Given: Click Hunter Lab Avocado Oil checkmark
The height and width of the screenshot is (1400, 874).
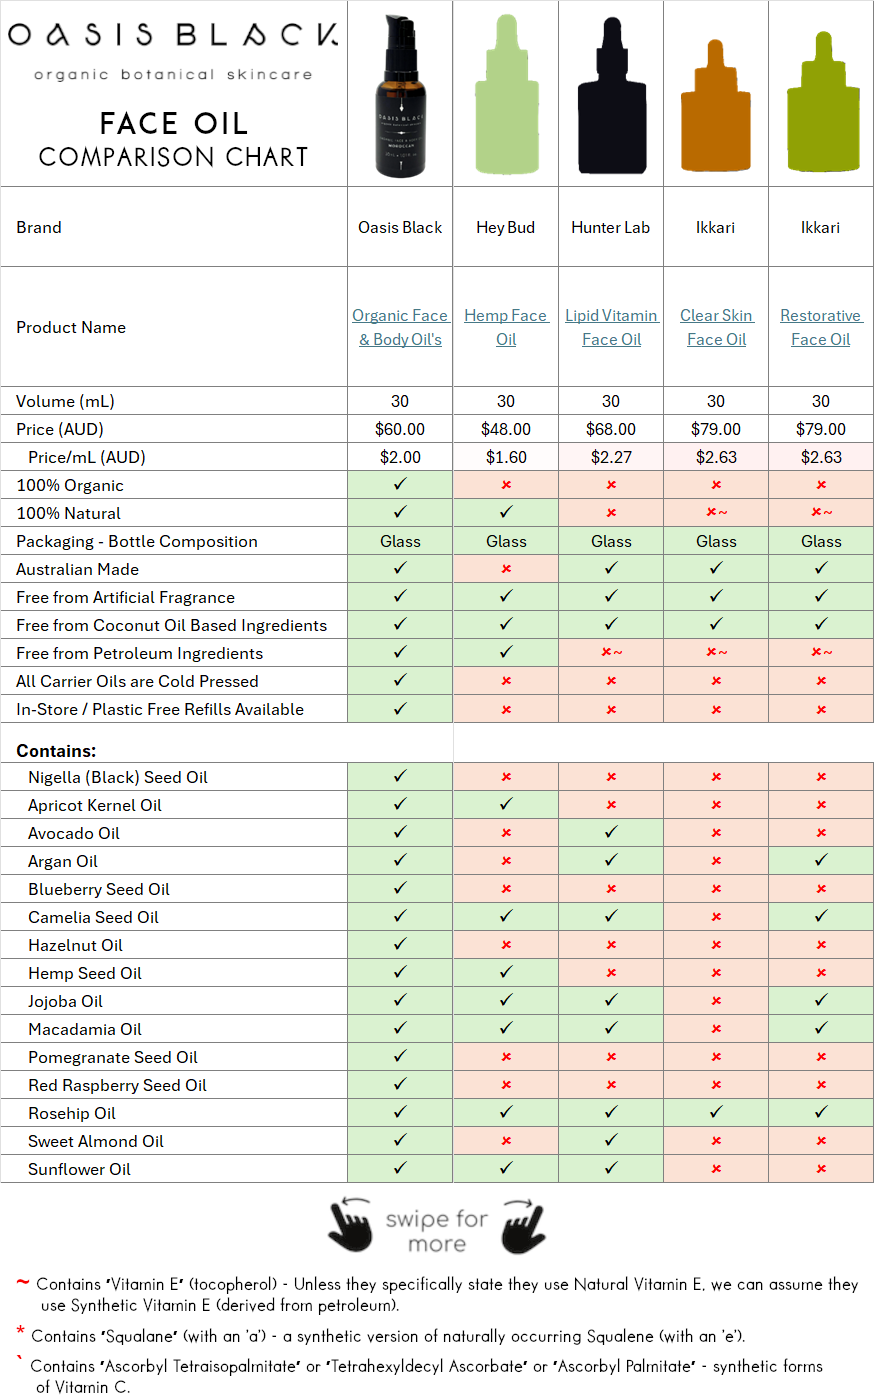Looking at the screenshot, I should tap(611, 833).
